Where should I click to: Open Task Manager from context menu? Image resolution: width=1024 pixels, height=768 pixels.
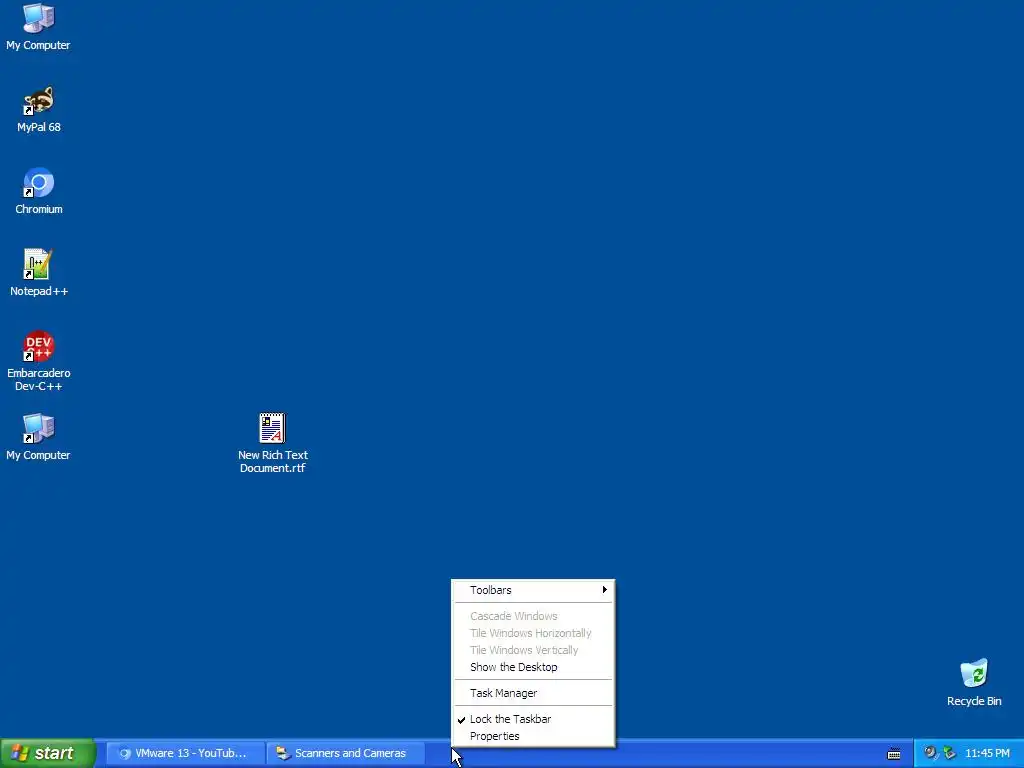point(534,694)
